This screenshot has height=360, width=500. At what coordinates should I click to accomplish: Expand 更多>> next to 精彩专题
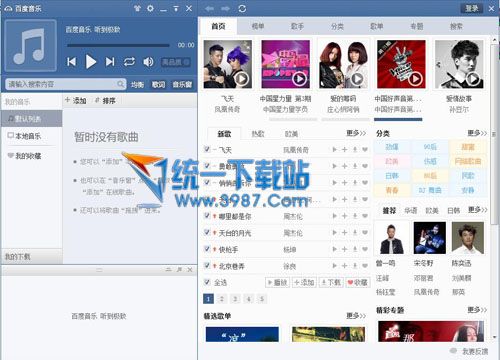[477, 310]
